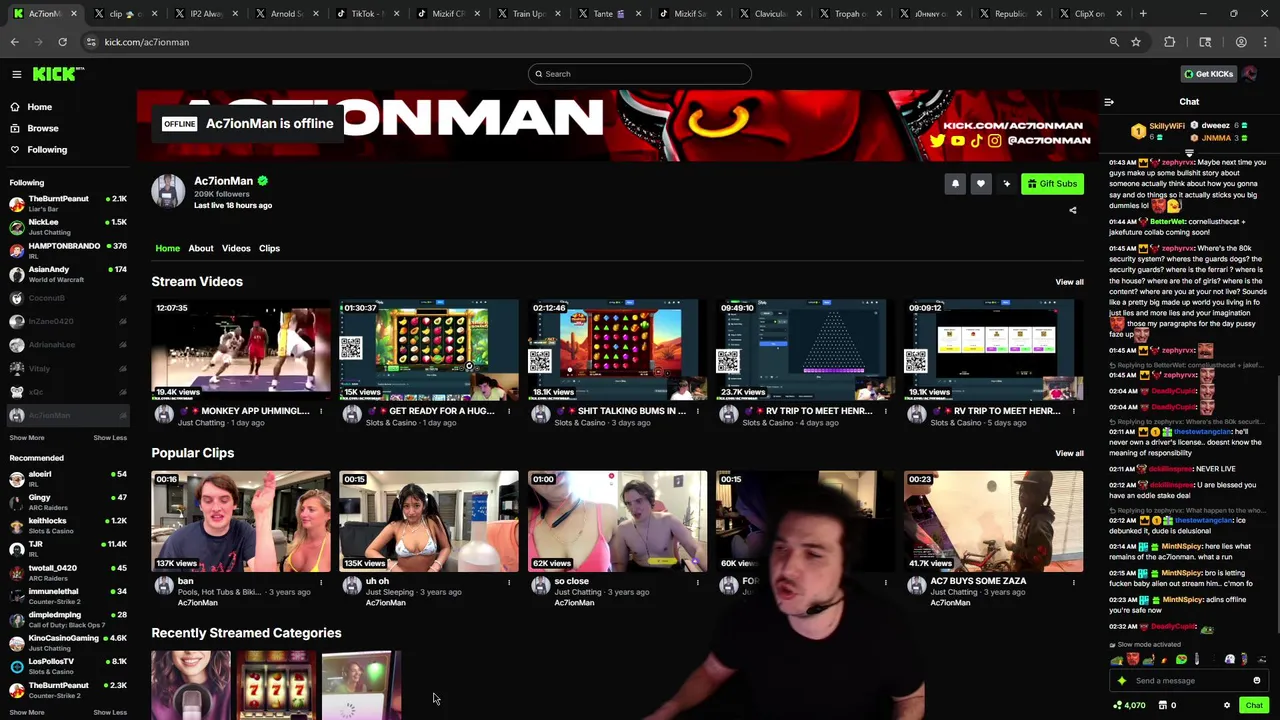Bookmark this page with star icon
The width and height of the screenshot is (1280, 720).
pos(1136,42)
